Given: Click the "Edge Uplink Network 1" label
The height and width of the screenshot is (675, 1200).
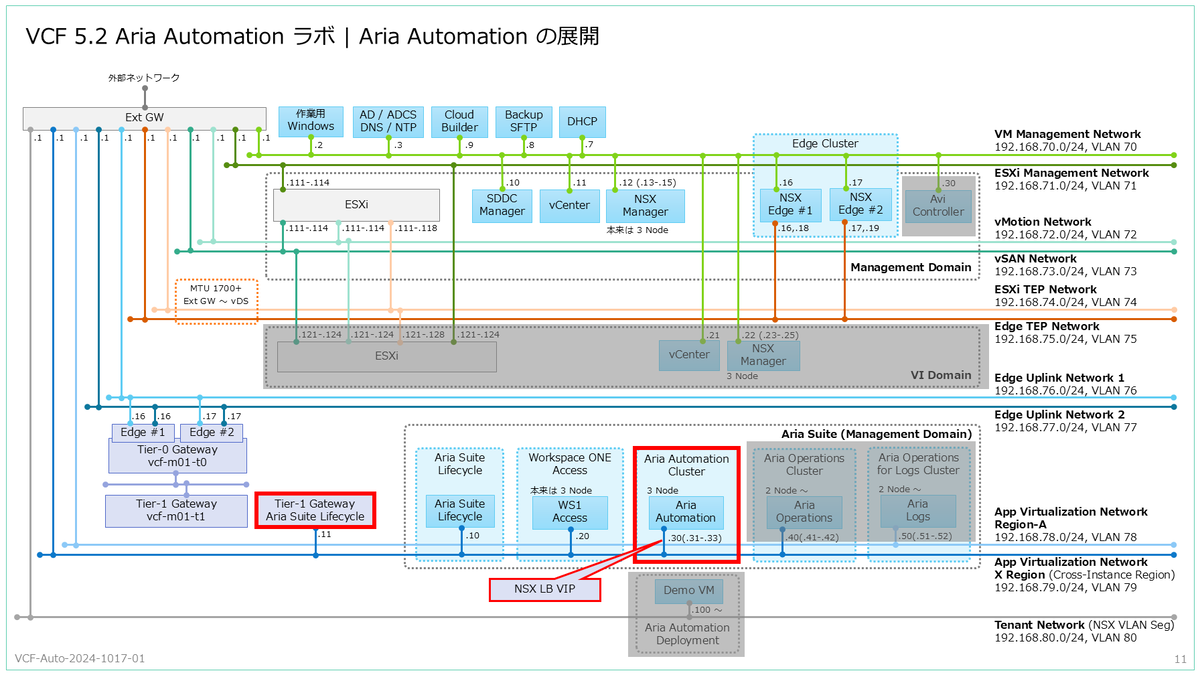Looking at the screenshot, I should pyautogui.click(x=1059, y=377).
